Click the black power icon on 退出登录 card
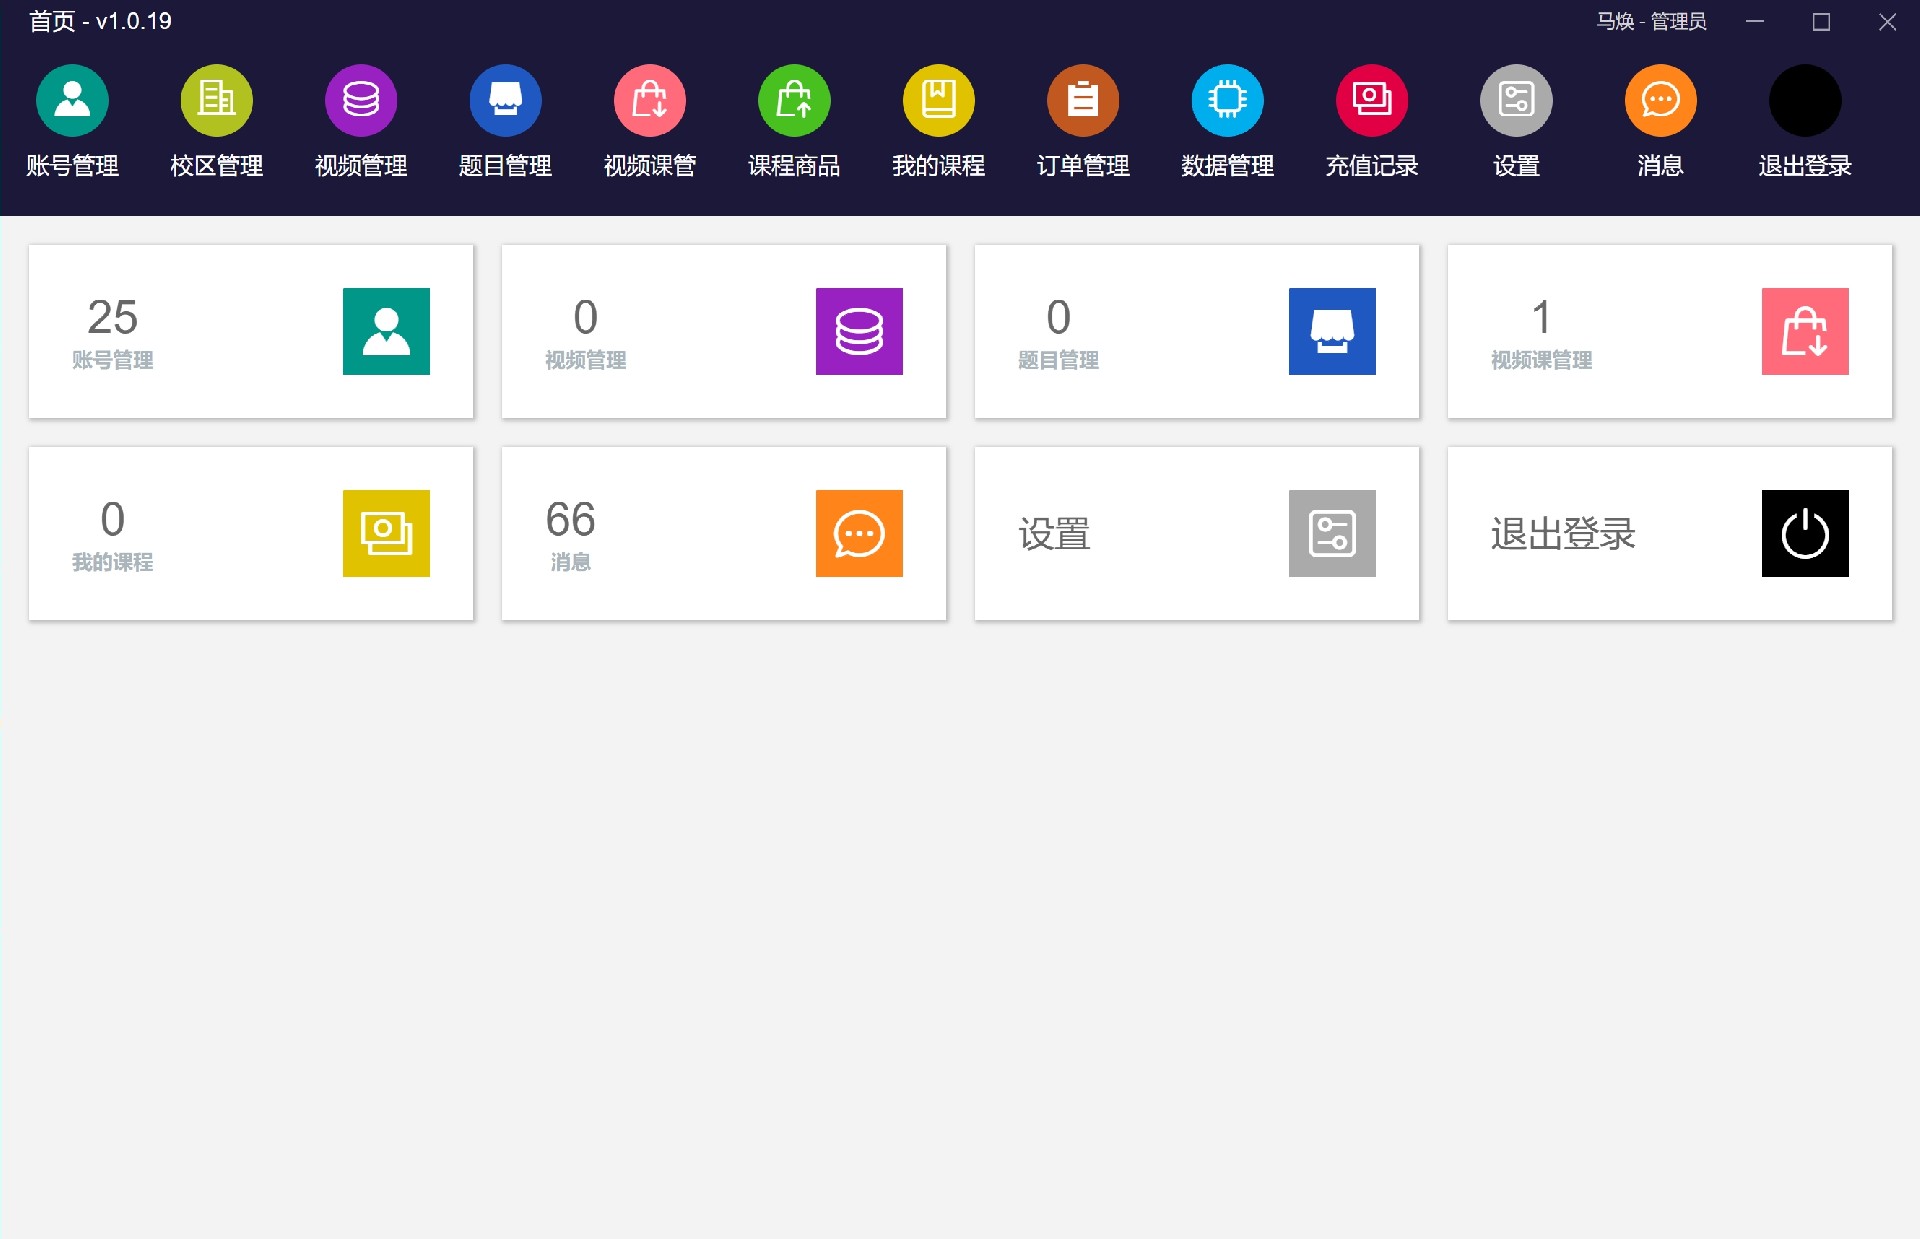 1805,533
